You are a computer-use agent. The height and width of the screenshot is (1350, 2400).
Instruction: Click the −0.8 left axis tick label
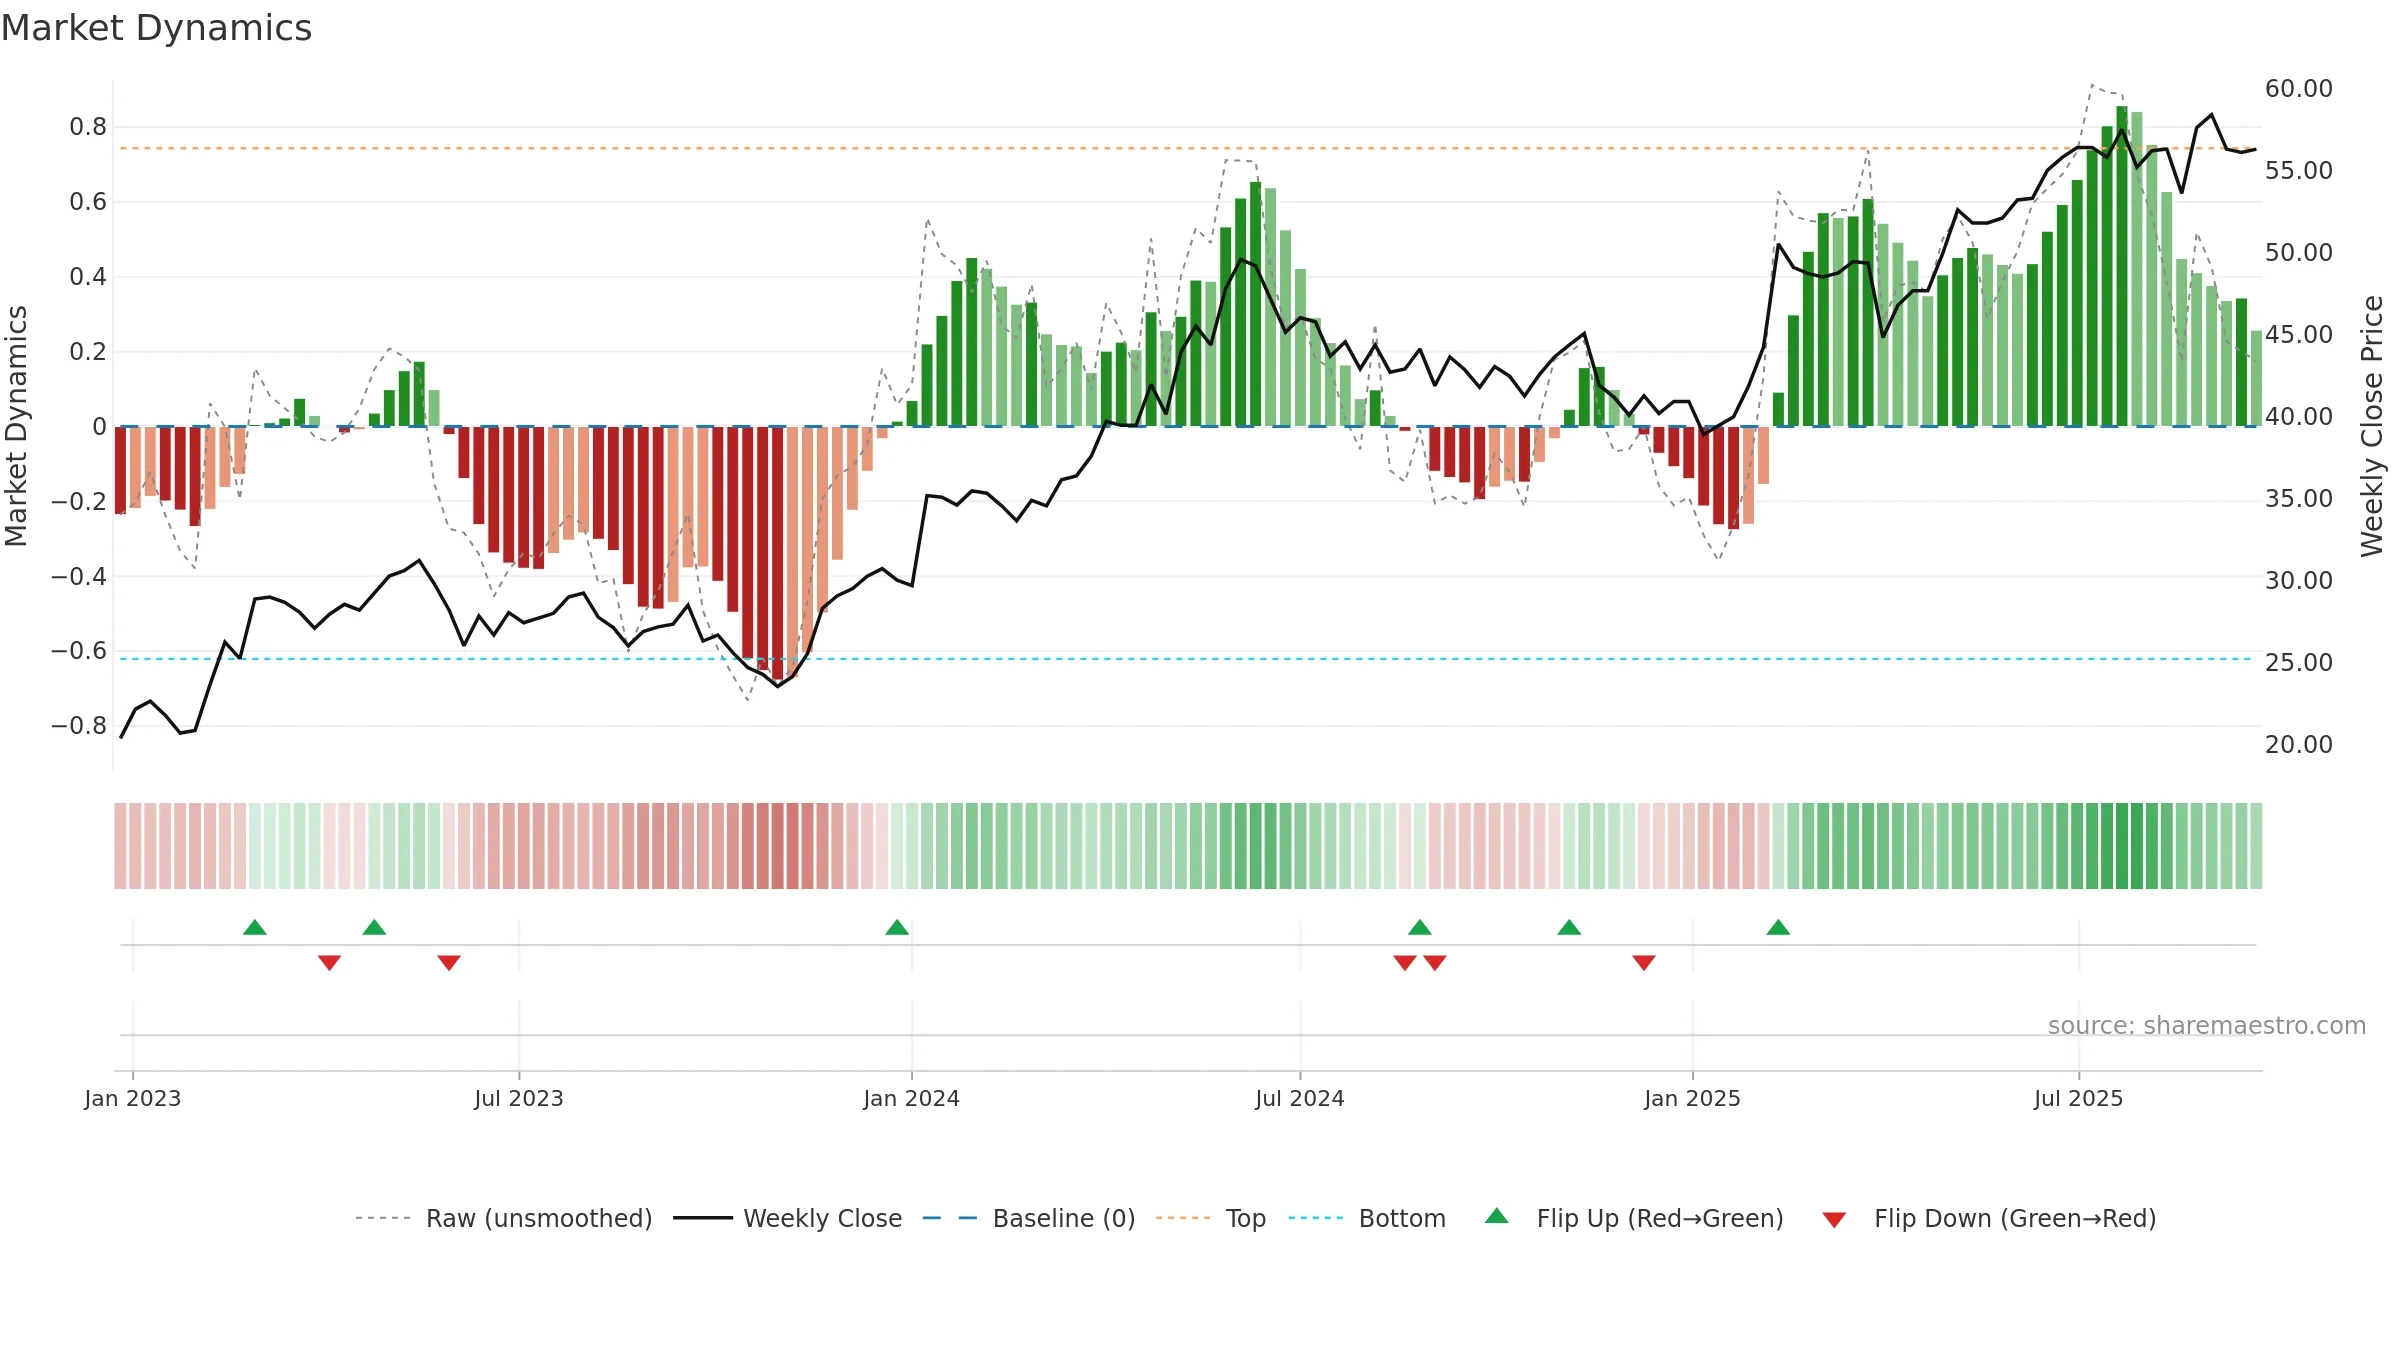tap(79, 726)
